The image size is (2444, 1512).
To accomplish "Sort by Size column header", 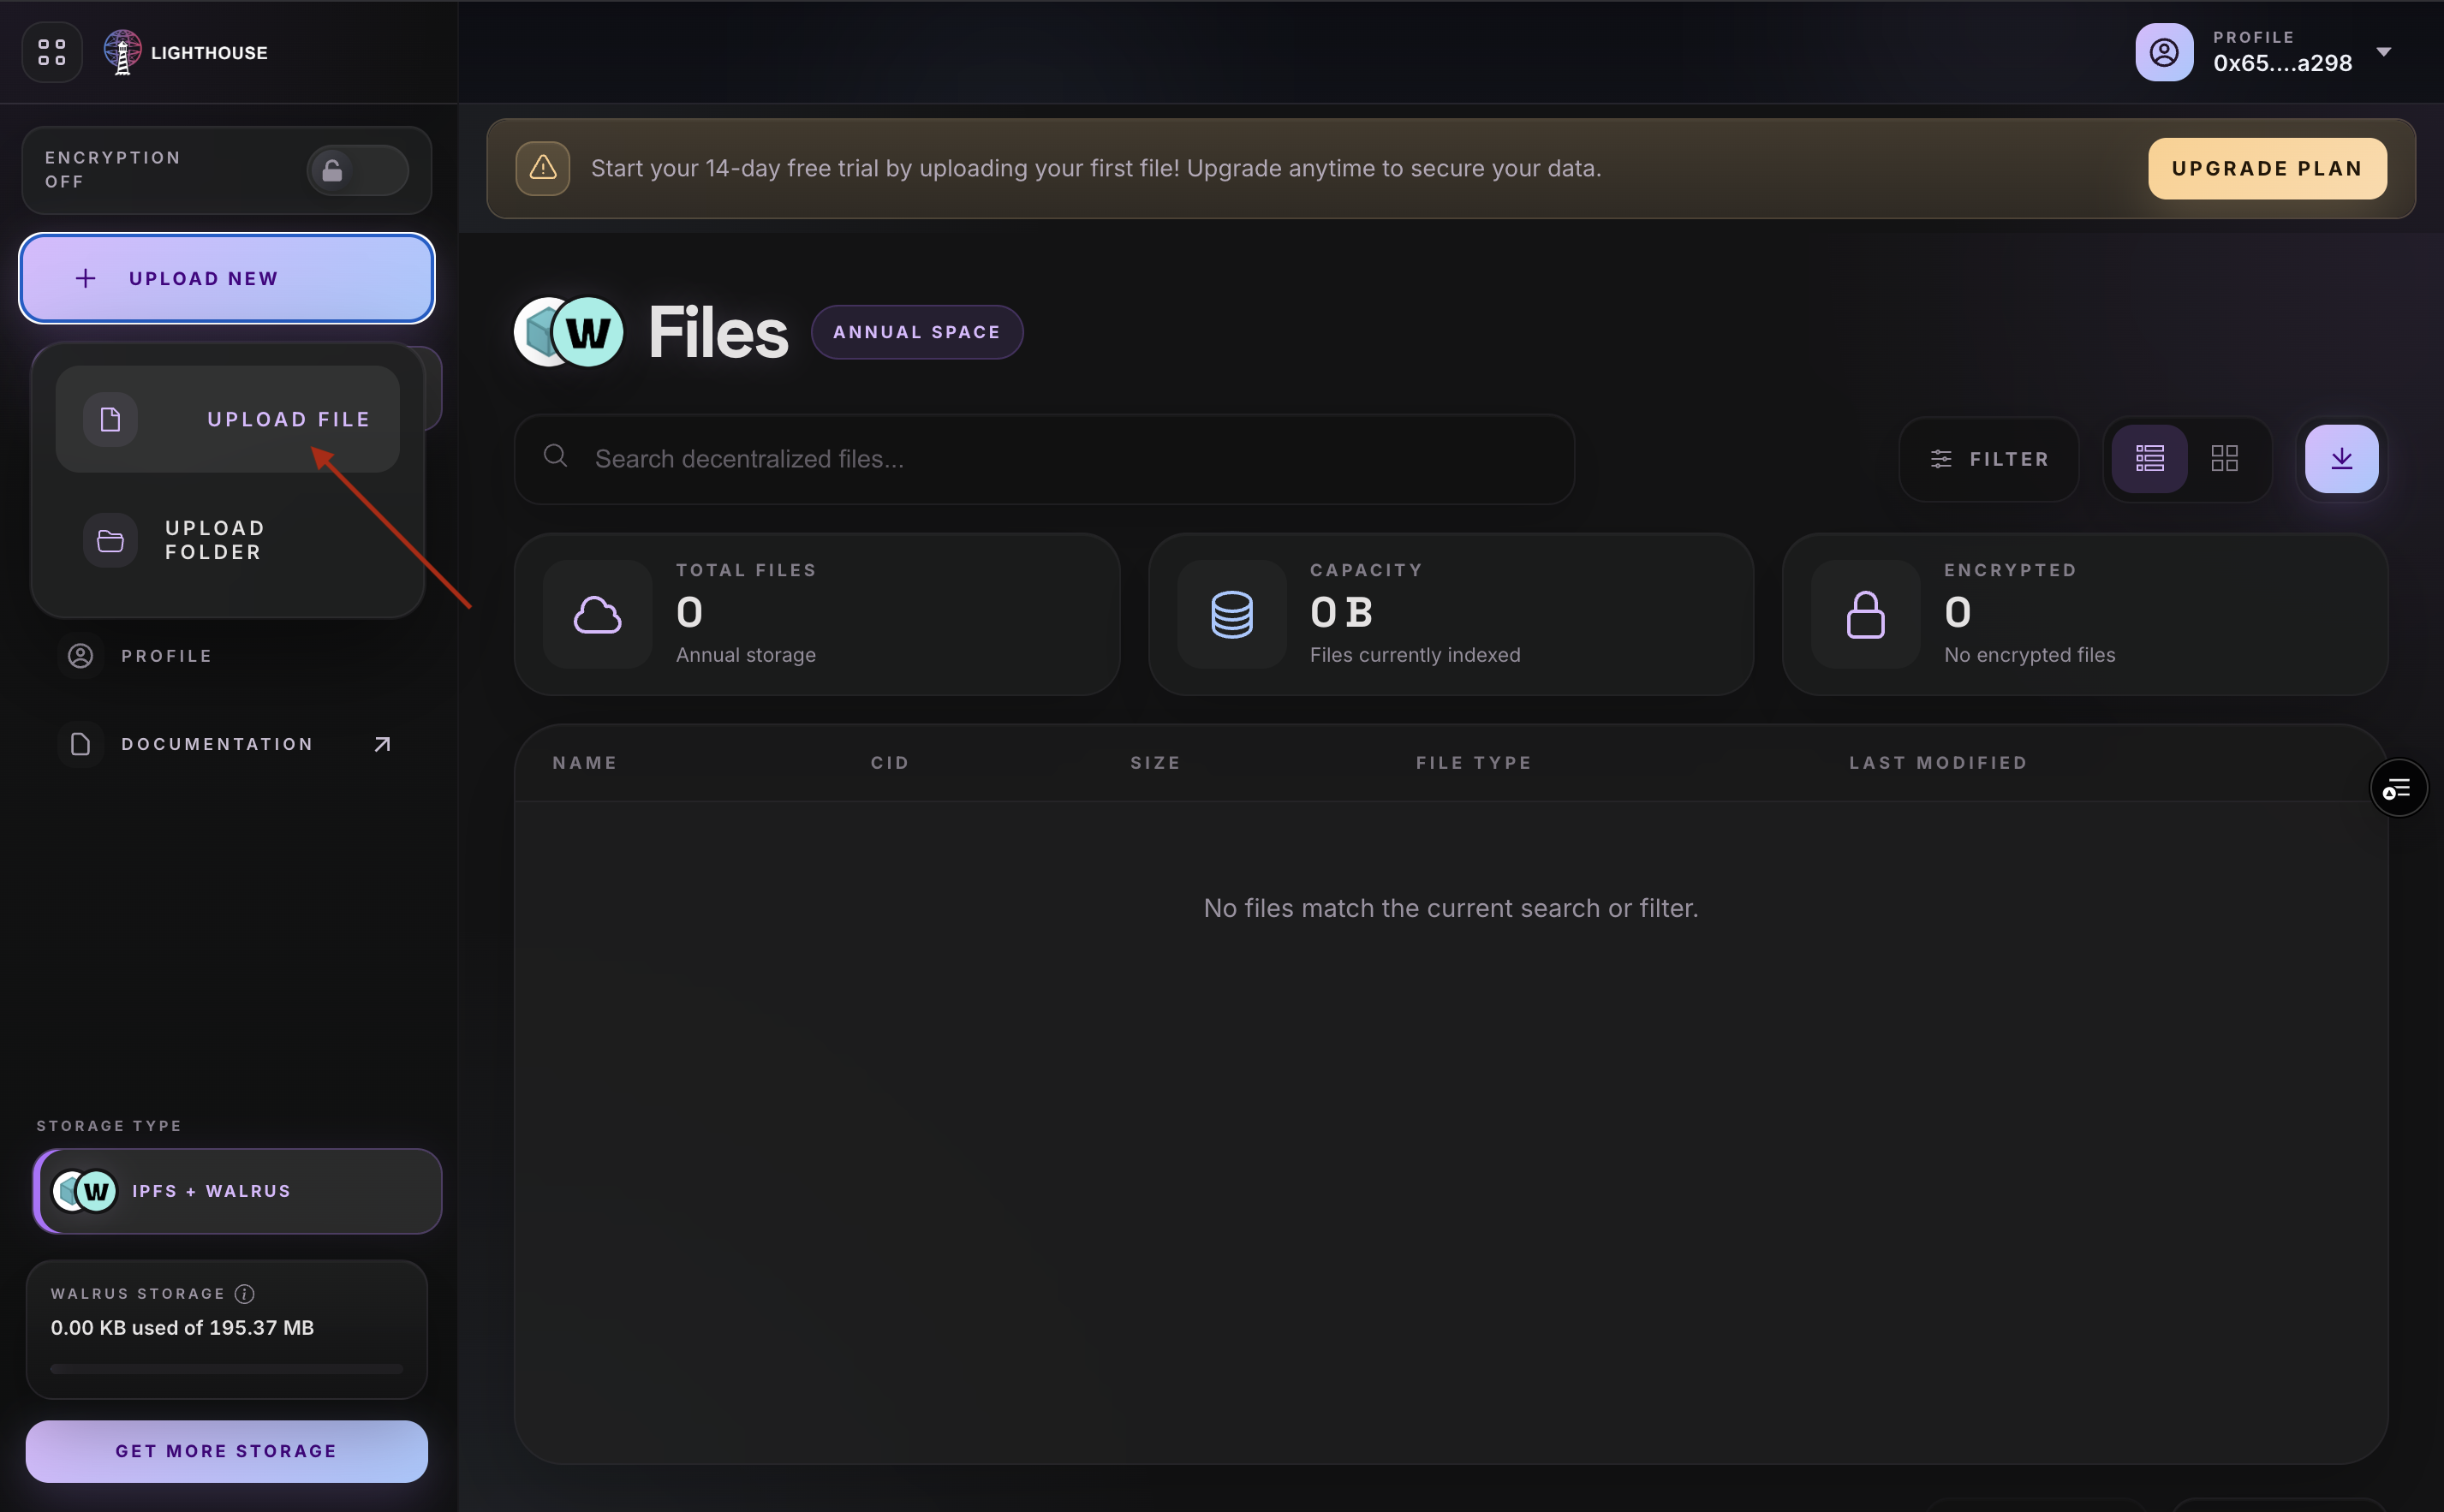I will tap(1156, 763).
